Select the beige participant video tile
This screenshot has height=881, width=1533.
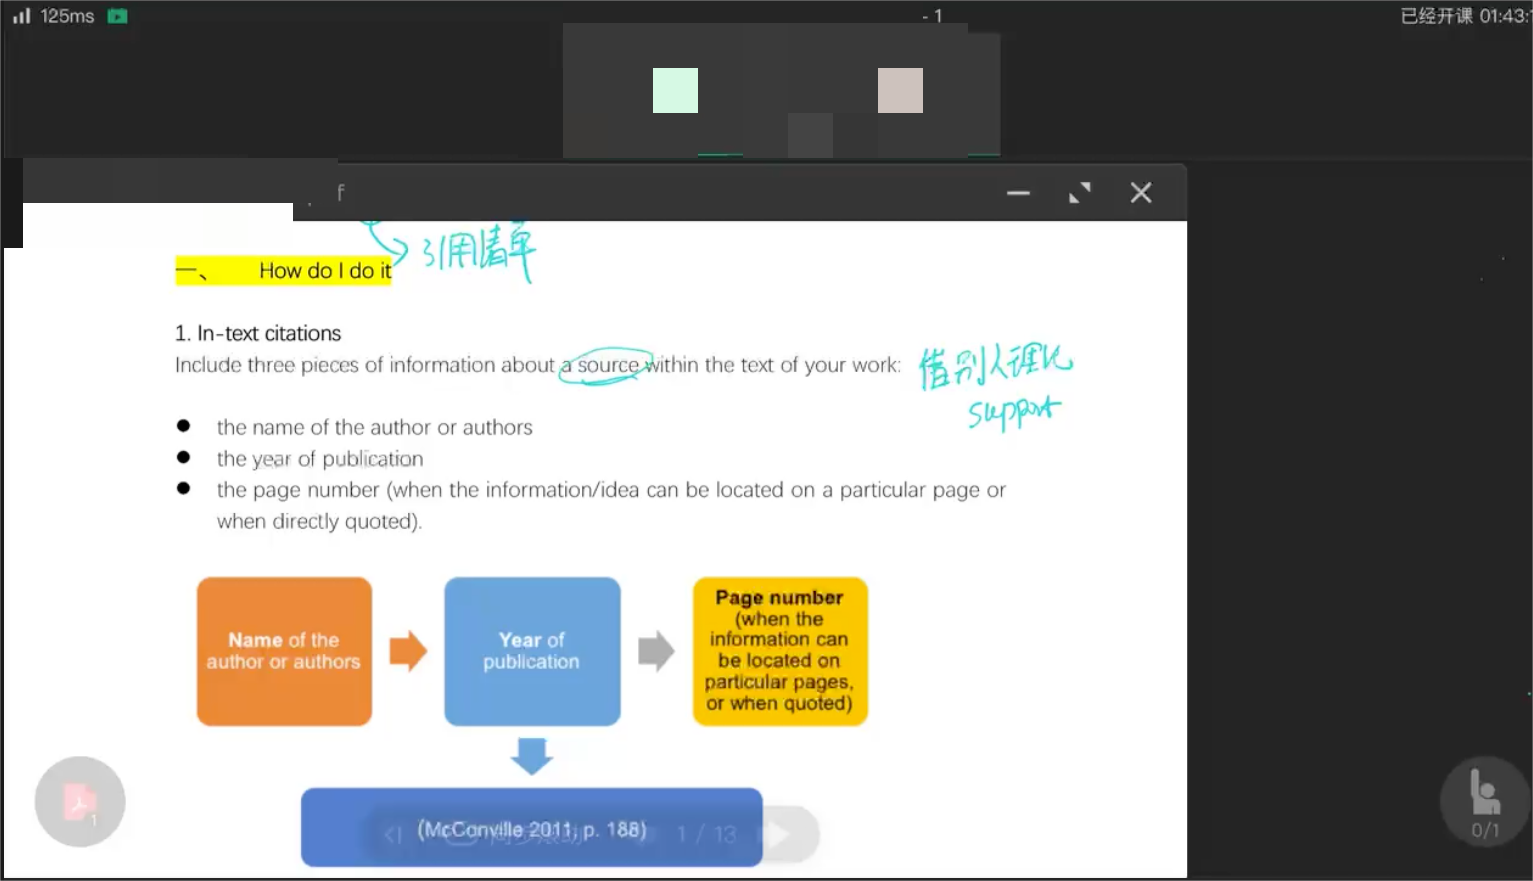click(900, 90)
